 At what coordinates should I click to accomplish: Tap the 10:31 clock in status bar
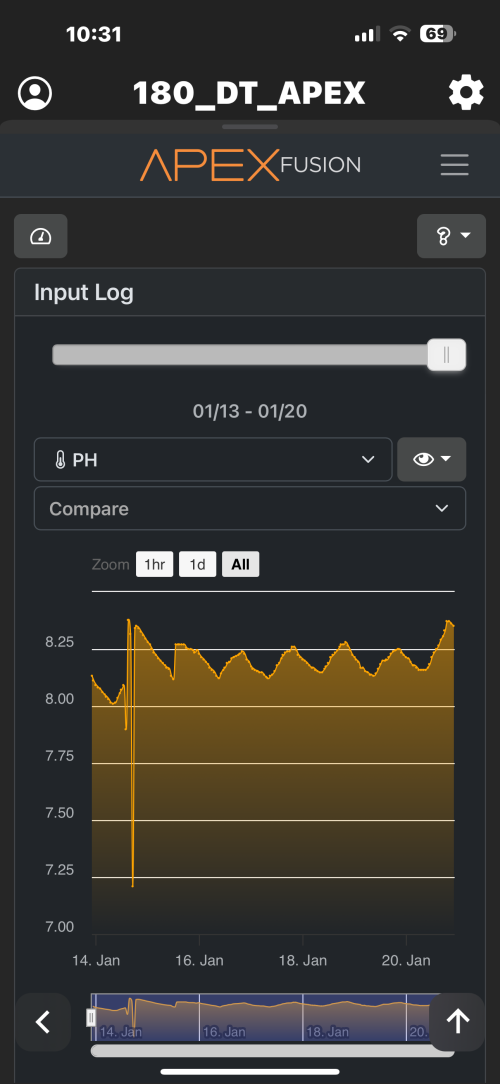coord(93,34)
